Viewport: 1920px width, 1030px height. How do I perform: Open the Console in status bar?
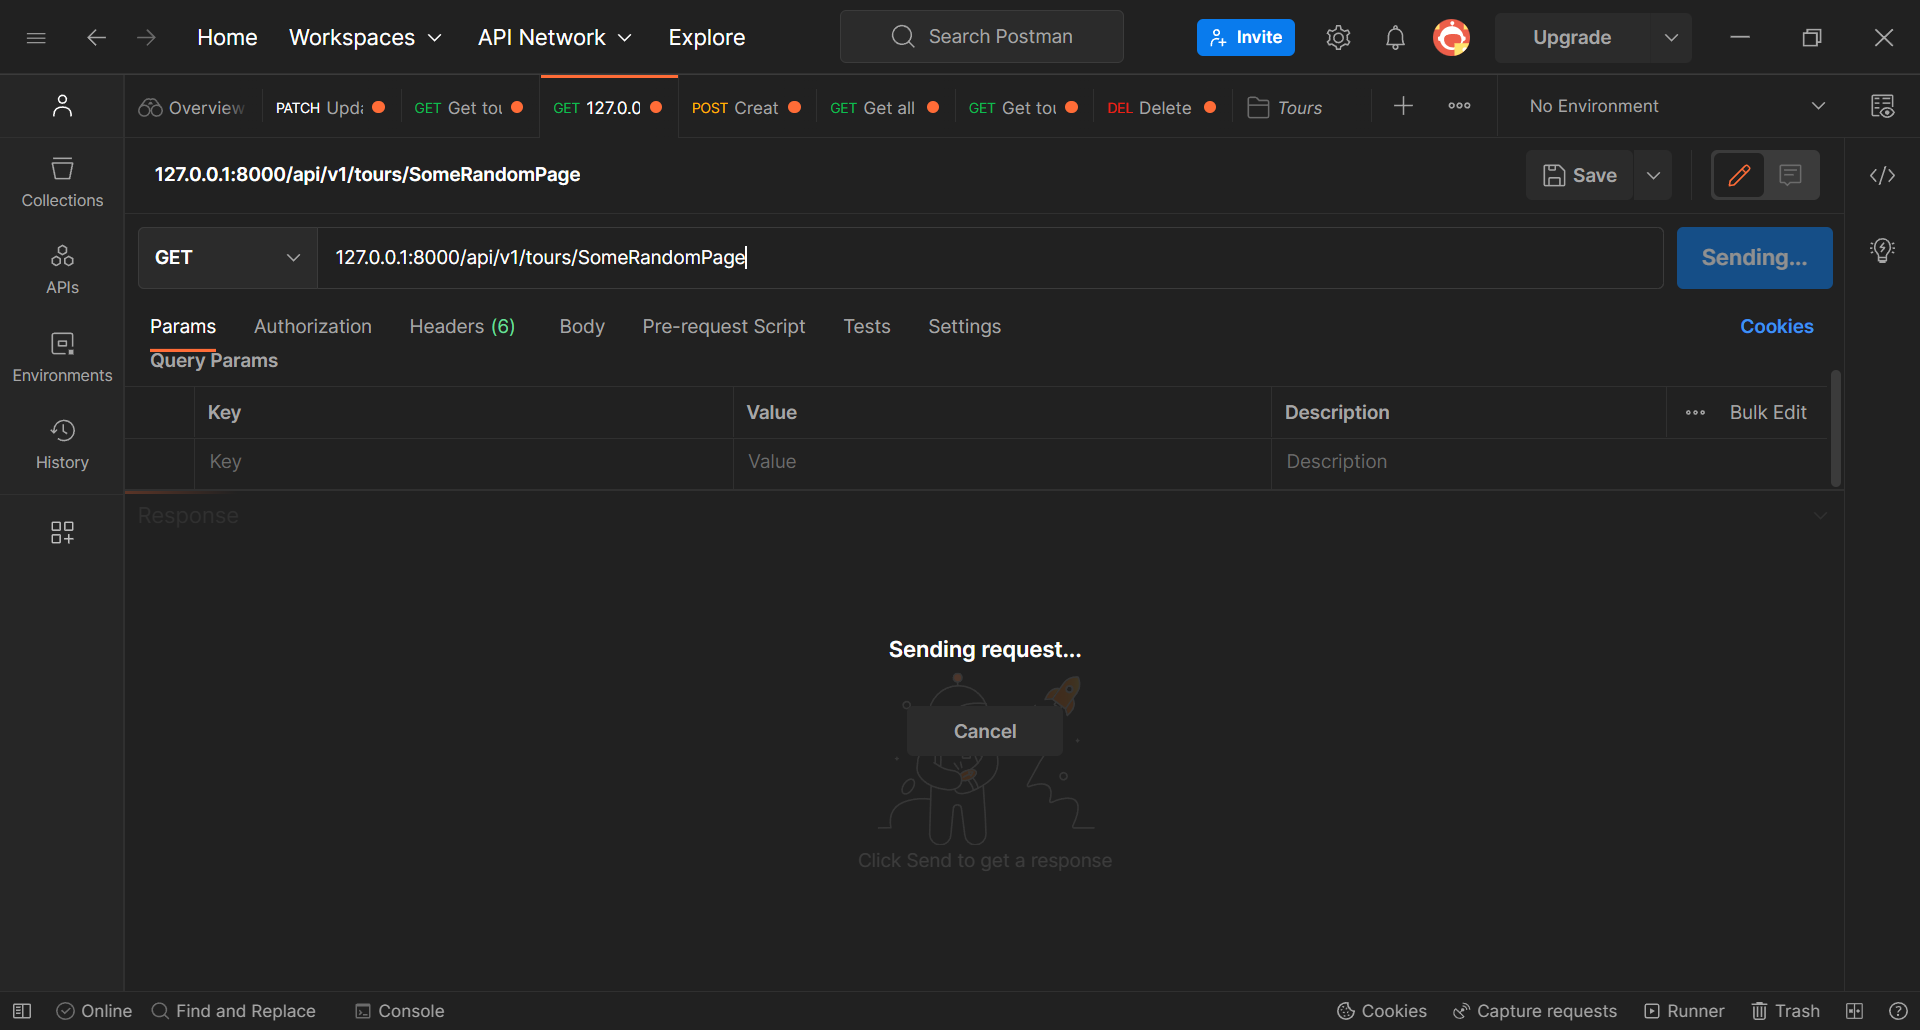[400, 1011]
